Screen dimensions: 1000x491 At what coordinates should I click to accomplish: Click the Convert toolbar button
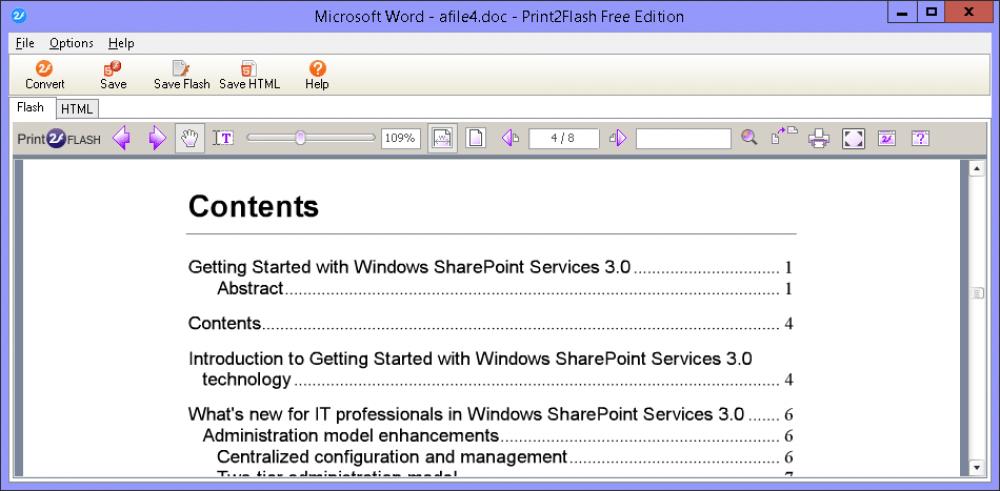point(45,75)
